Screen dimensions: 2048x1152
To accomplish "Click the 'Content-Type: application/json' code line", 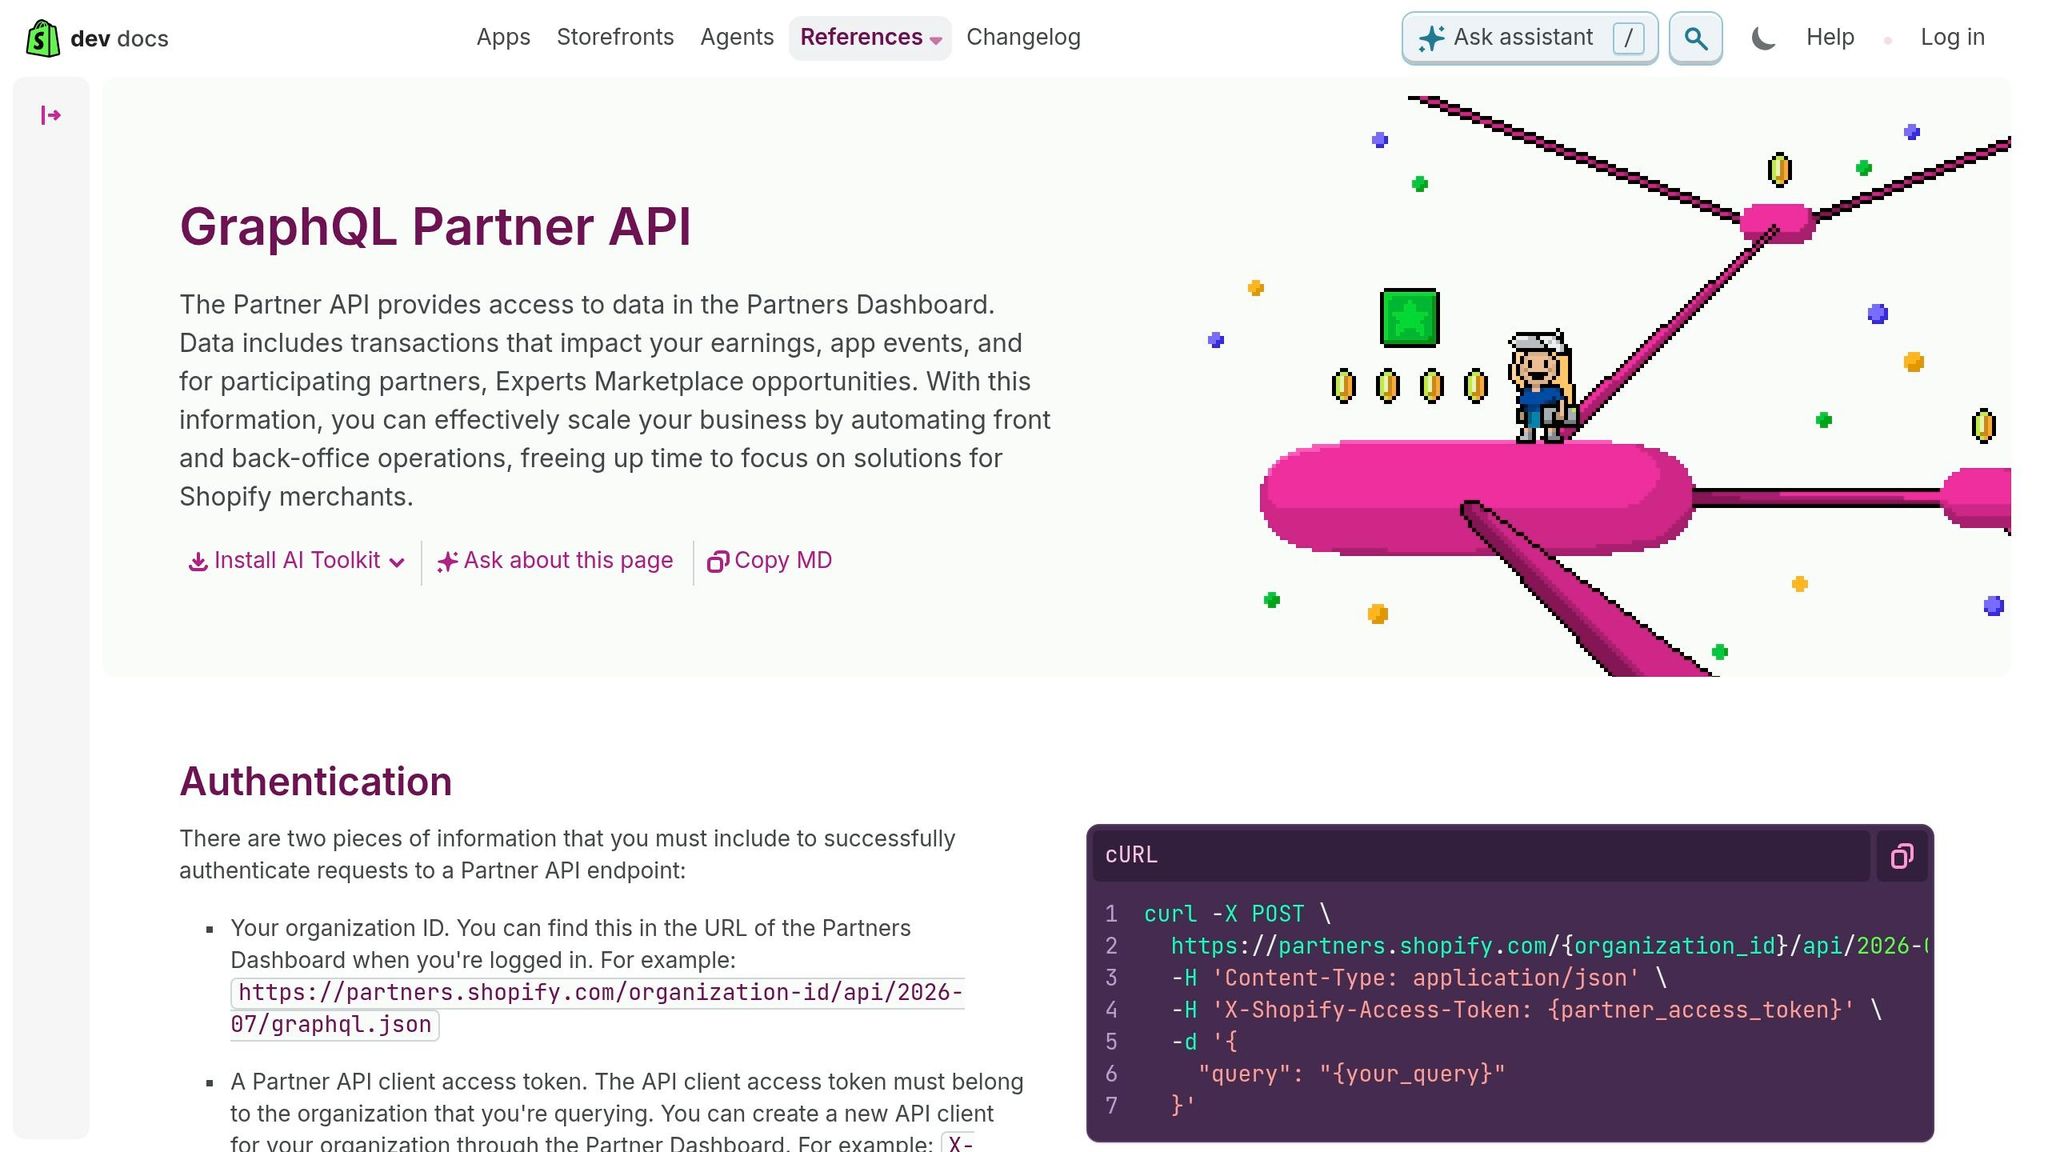I will coord(1419,978).
